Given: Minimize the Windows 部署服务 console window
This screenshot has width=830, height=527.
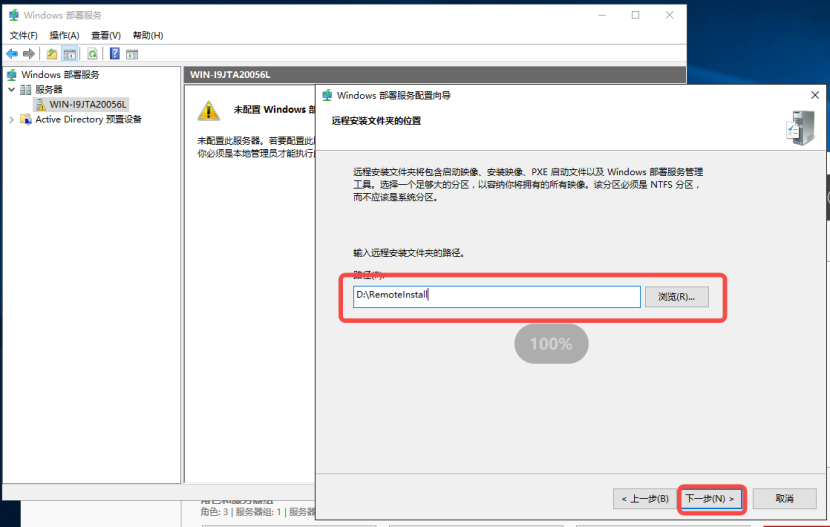Looking at the screenshot, I should tap(602, 15).
